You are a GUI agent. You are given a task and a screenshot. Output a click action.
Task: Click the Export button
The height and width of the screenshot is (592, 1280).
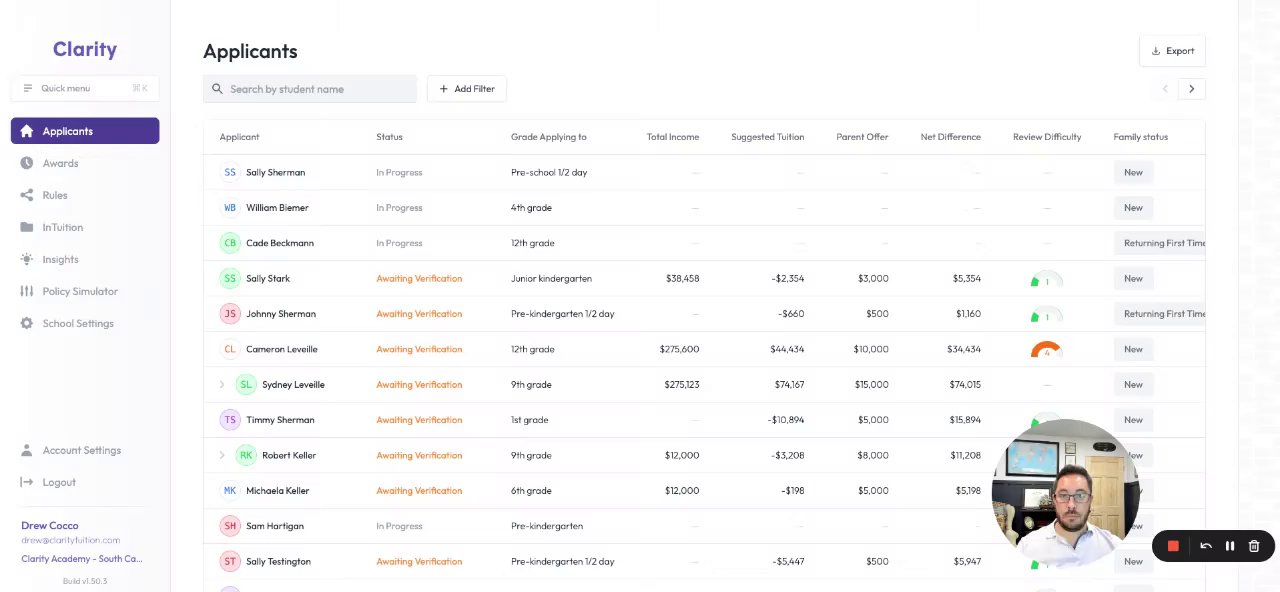tap(1172, 51)
